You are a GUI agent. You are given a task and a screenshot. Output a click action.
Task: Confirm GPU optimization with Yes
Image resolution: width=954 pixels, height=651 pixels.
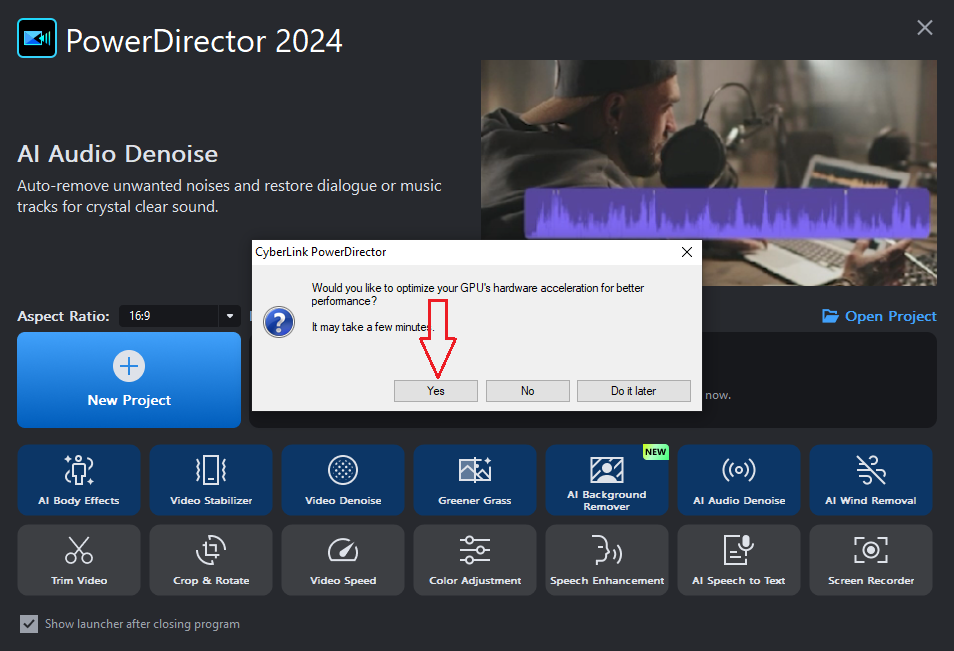click(436, 391)
